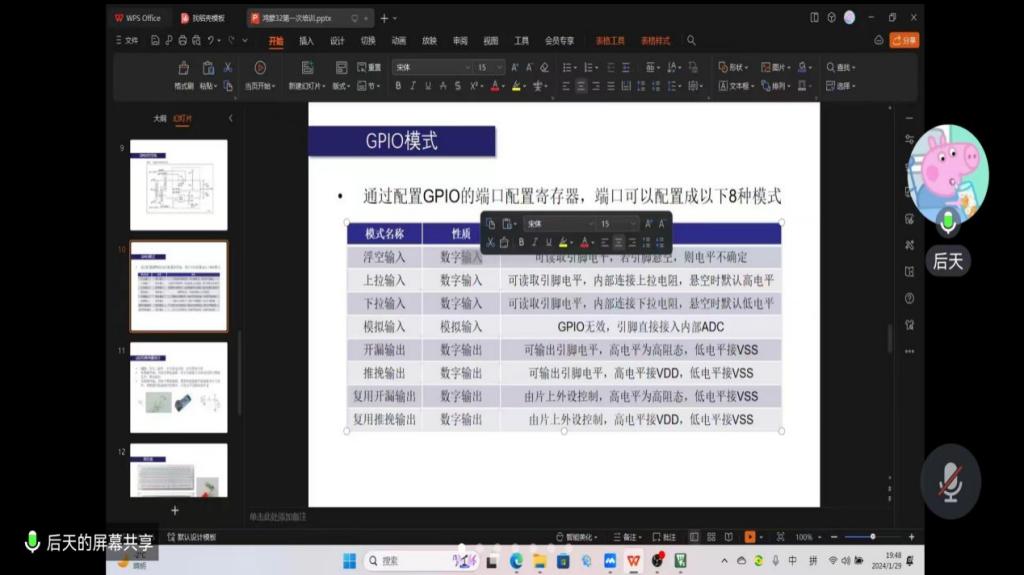The image size is (1024, 575).
Task: Toggle Italic formatting in the ribbon
Action: click(413, 86)
